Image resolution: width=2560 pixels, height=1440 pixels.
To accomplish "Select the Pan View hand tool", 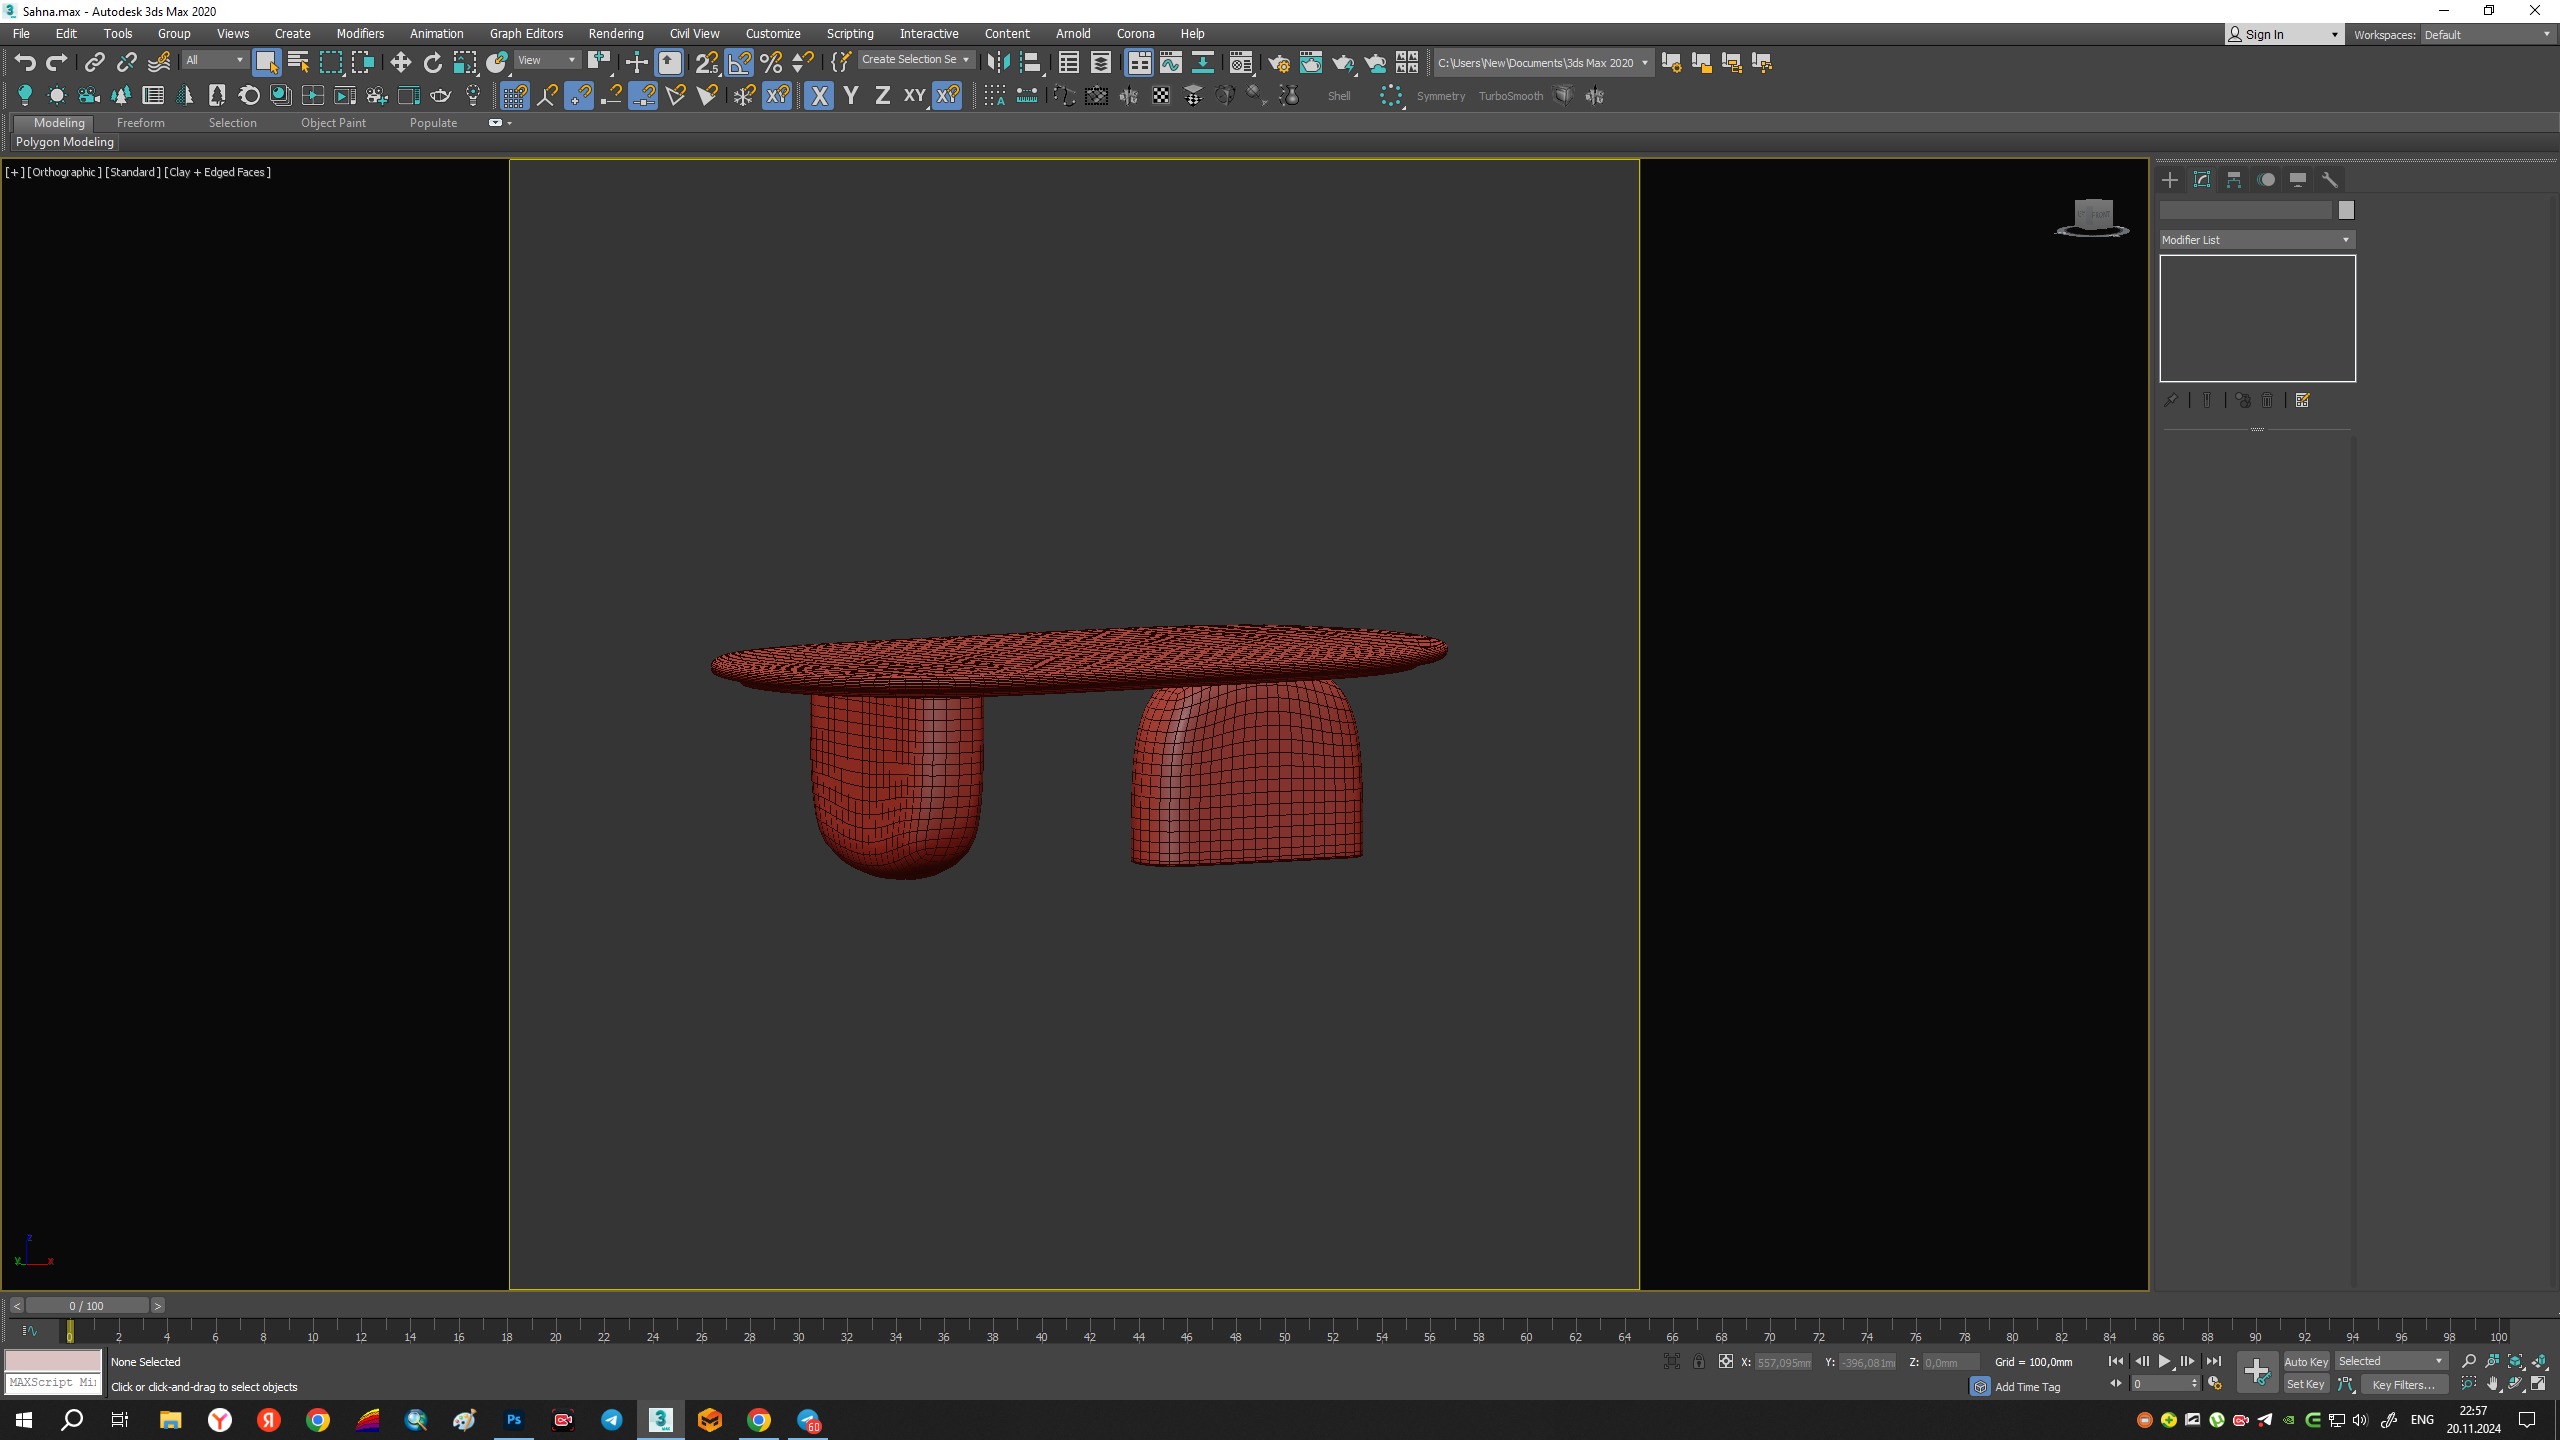I will point(2492,1384).
